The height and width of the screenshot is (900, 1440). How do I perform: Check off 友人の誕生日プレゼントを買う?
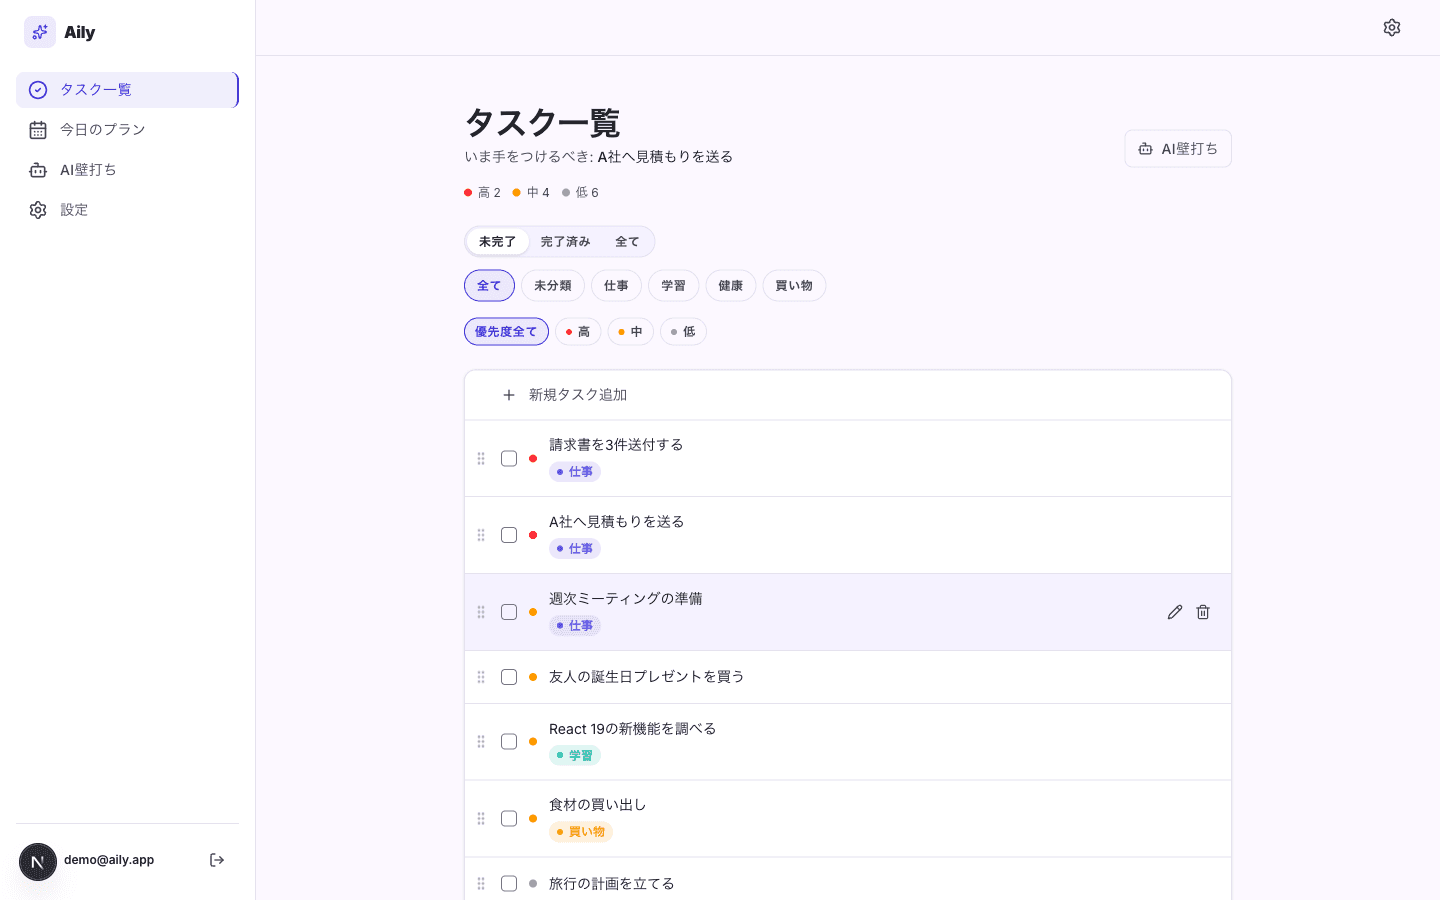click(x=509, y=677)
